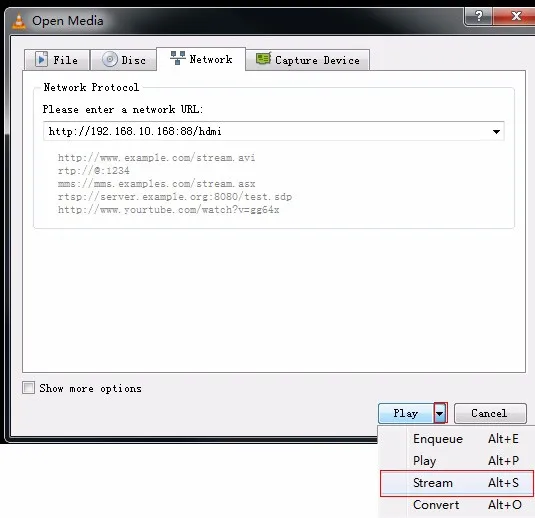Click example text rtsp://server.example.org:8080/test.sdp

tap(175, 197)
